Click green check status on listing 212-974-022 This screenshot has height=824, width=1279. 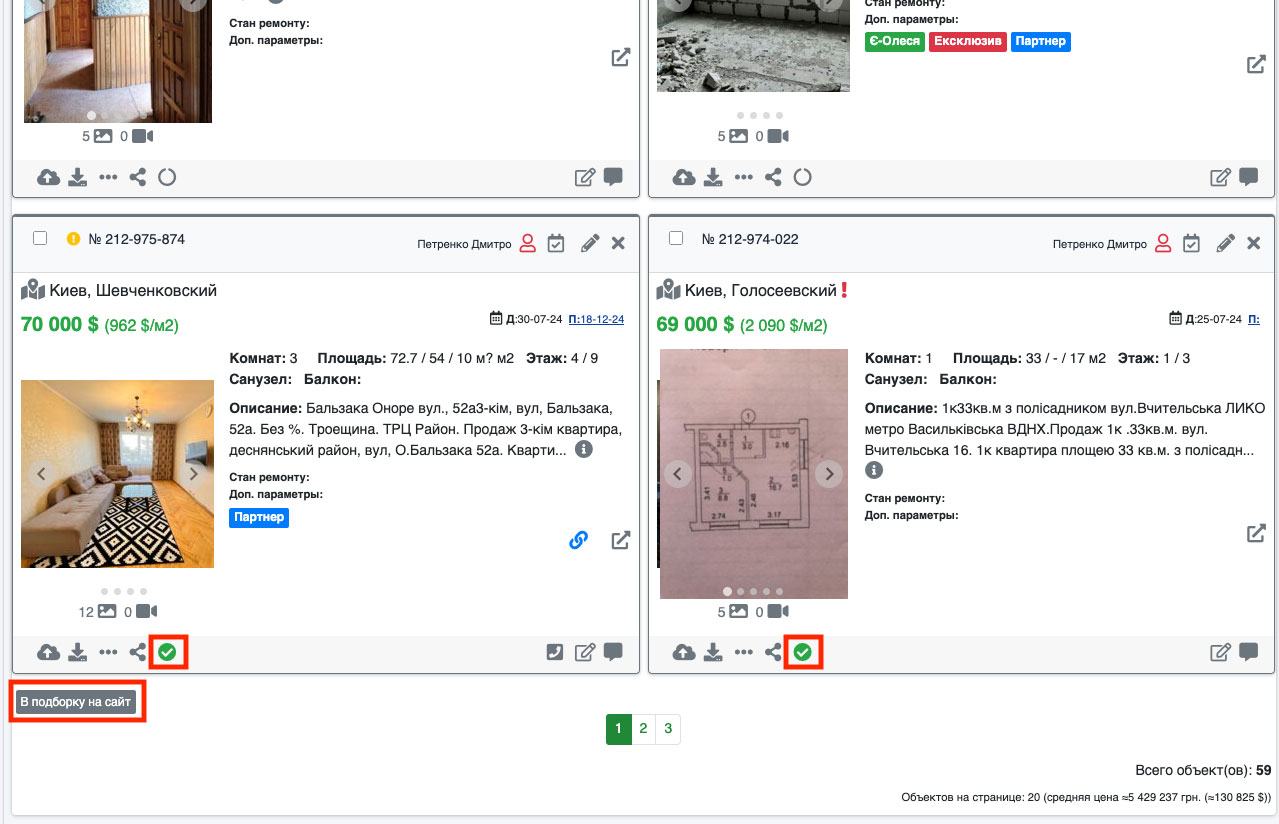point(803,653)
